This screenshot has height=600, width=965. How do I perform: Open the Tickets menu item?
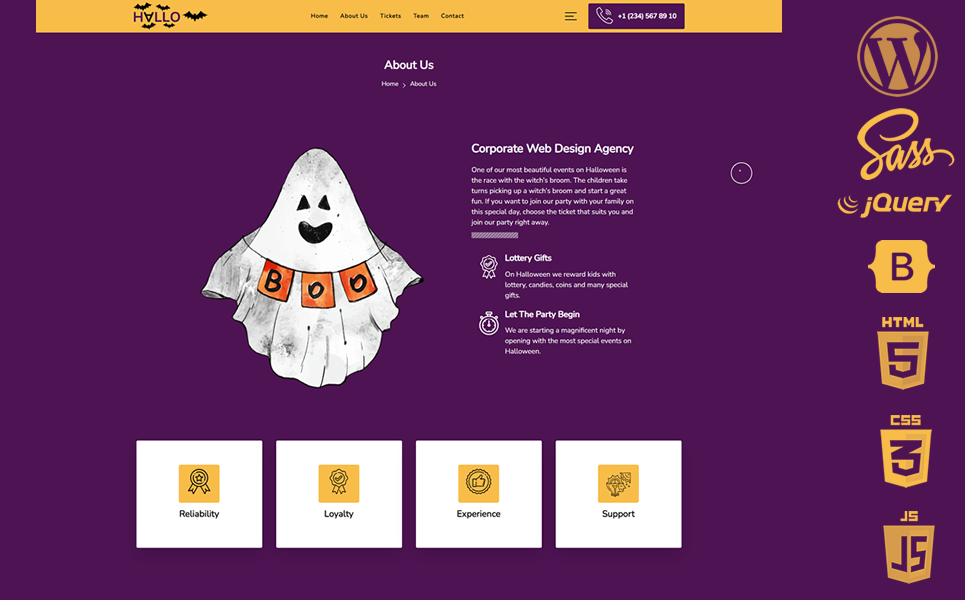[x=390, y=16]
